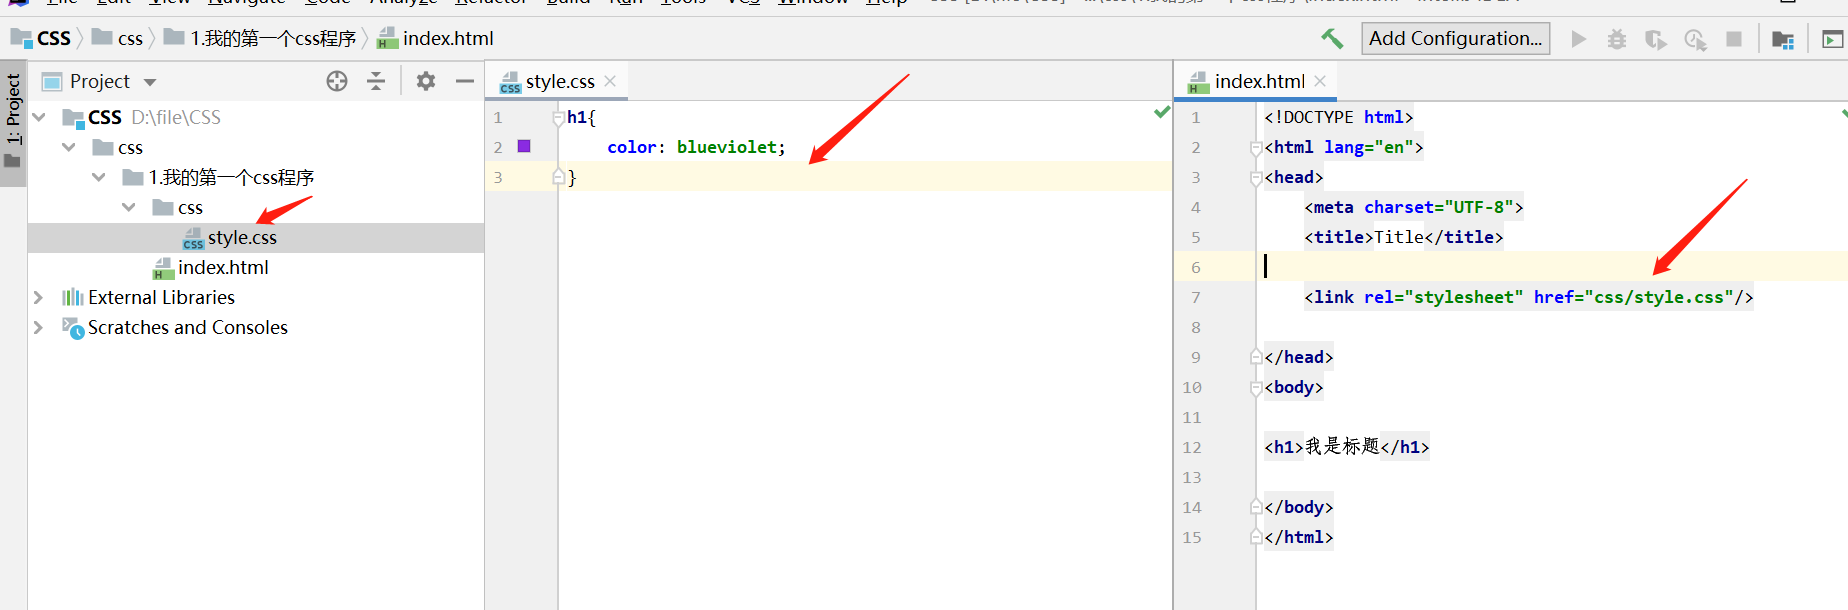Hide the Project panel with minus icon
The width and height of the screenshot is (1848, 610).
coord(465,81)
